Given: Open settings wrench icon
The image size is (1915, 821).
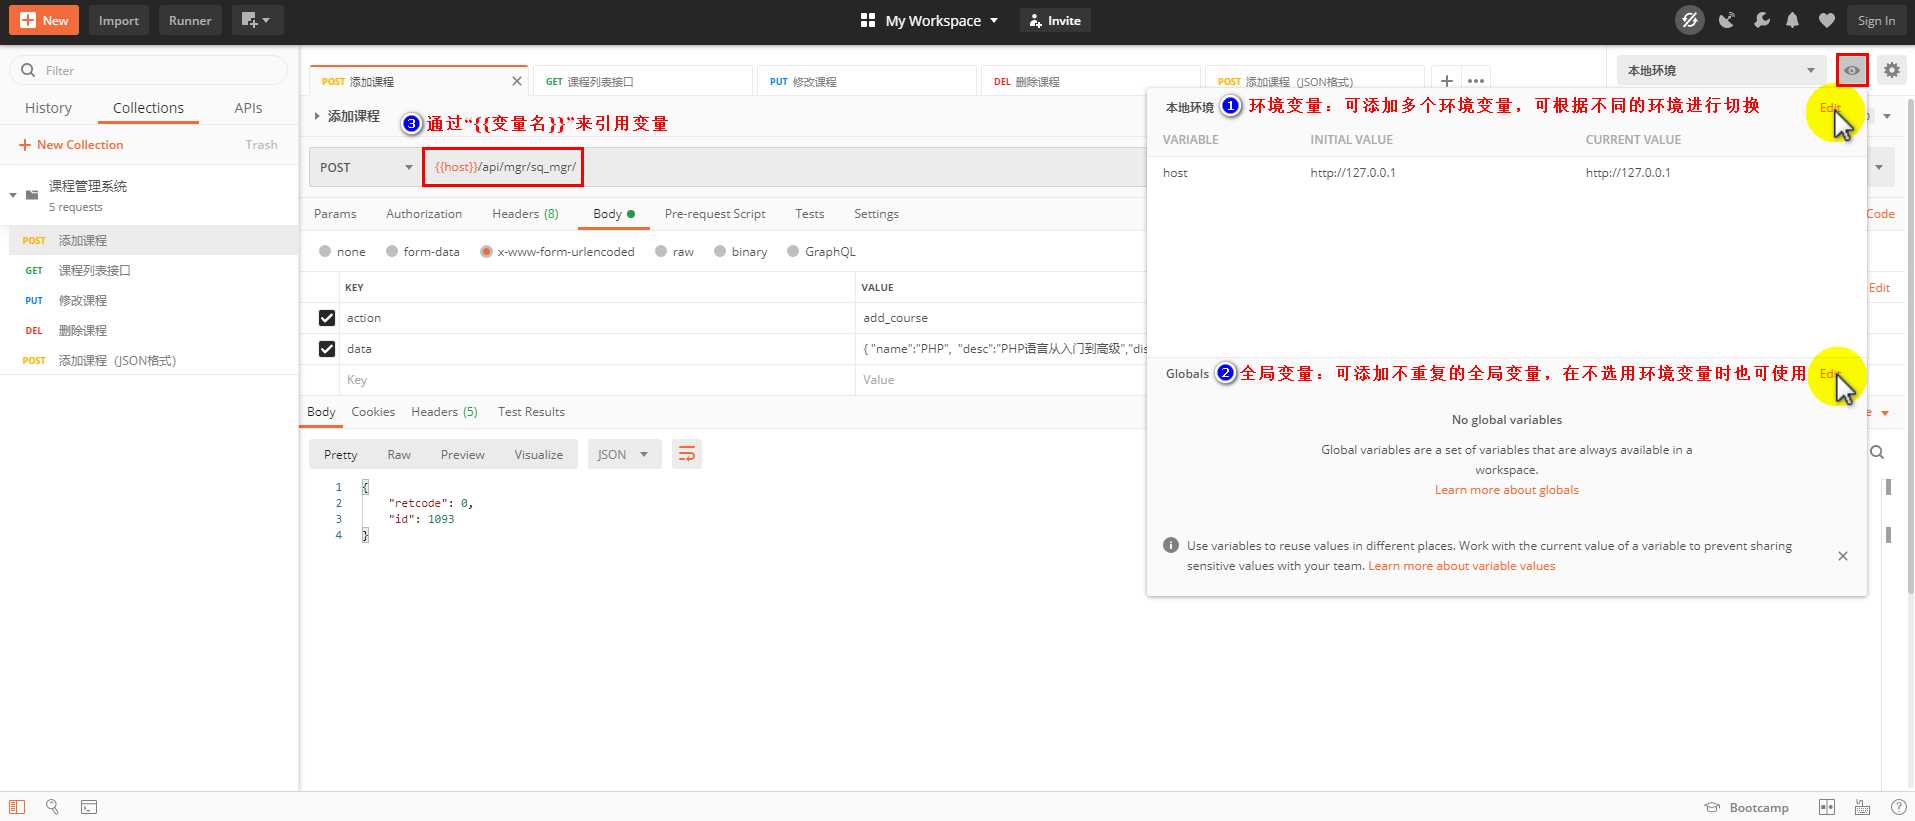Looking at the screenshot, I should point(1761,20).
